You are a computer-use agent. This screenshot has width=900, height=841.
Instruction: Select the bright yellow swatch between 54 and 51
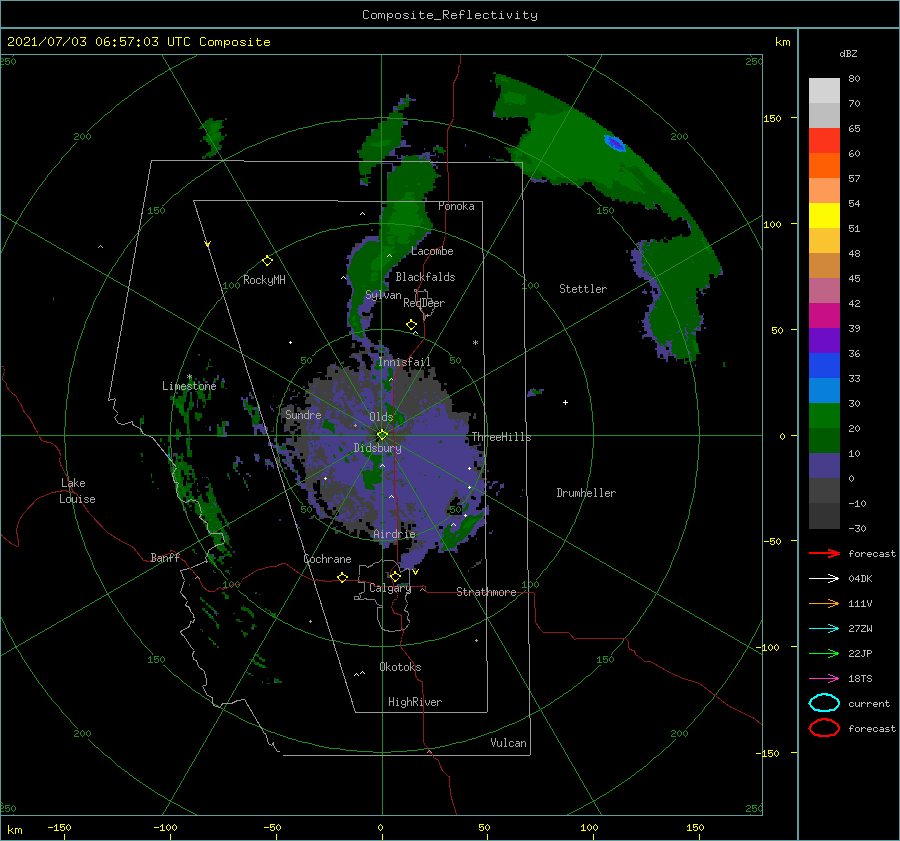(824, 216)
